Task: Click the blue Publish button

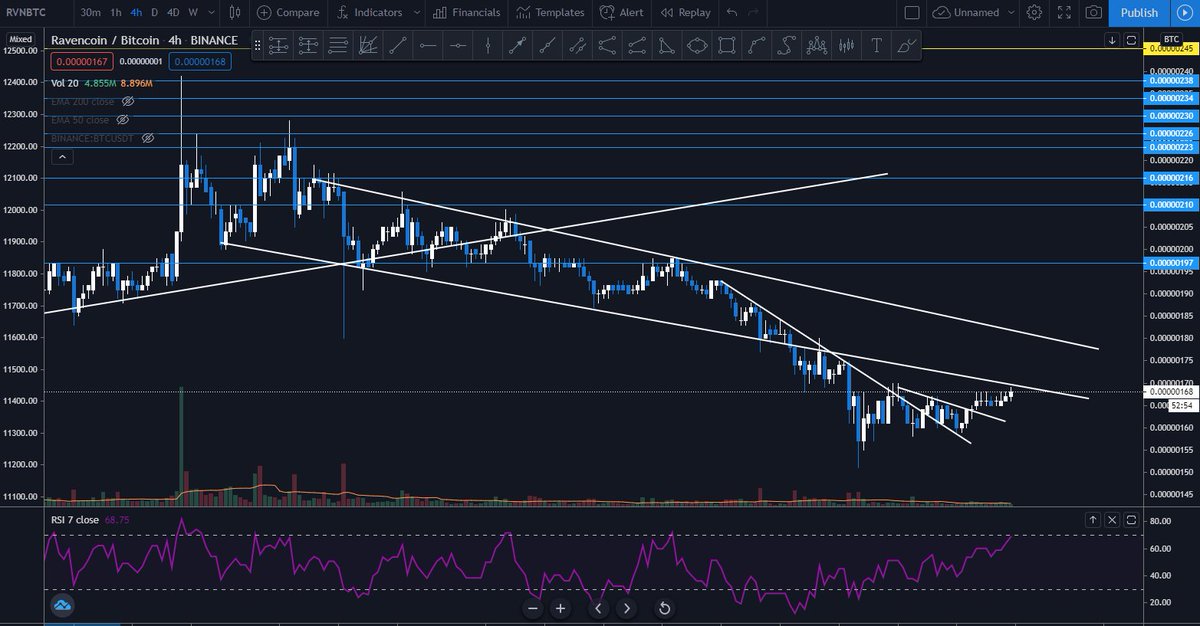Action: tap(1139, 13)
